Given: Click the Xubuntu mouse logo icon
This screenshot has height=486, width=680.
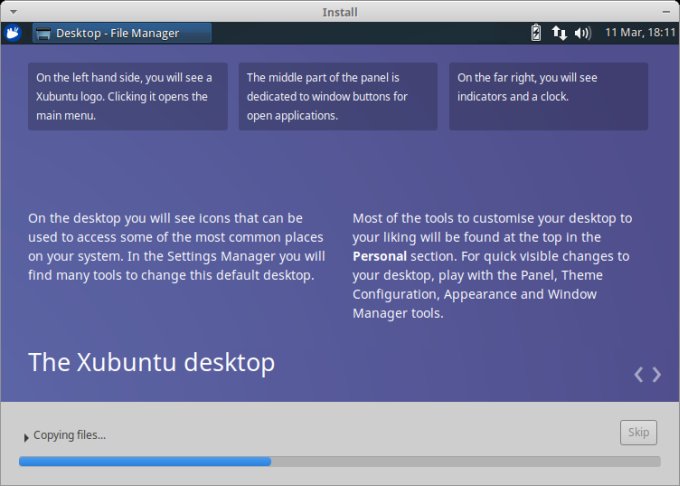Looking at the screenshot, I should click(x=13, y=33).
